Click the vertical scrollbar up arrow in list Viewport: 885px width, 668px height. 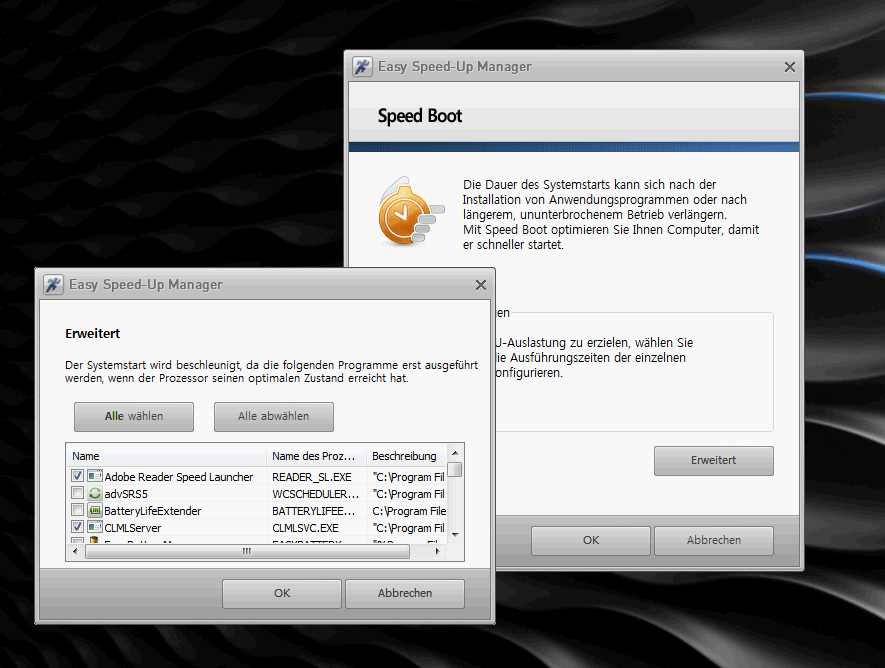(455, 453)
